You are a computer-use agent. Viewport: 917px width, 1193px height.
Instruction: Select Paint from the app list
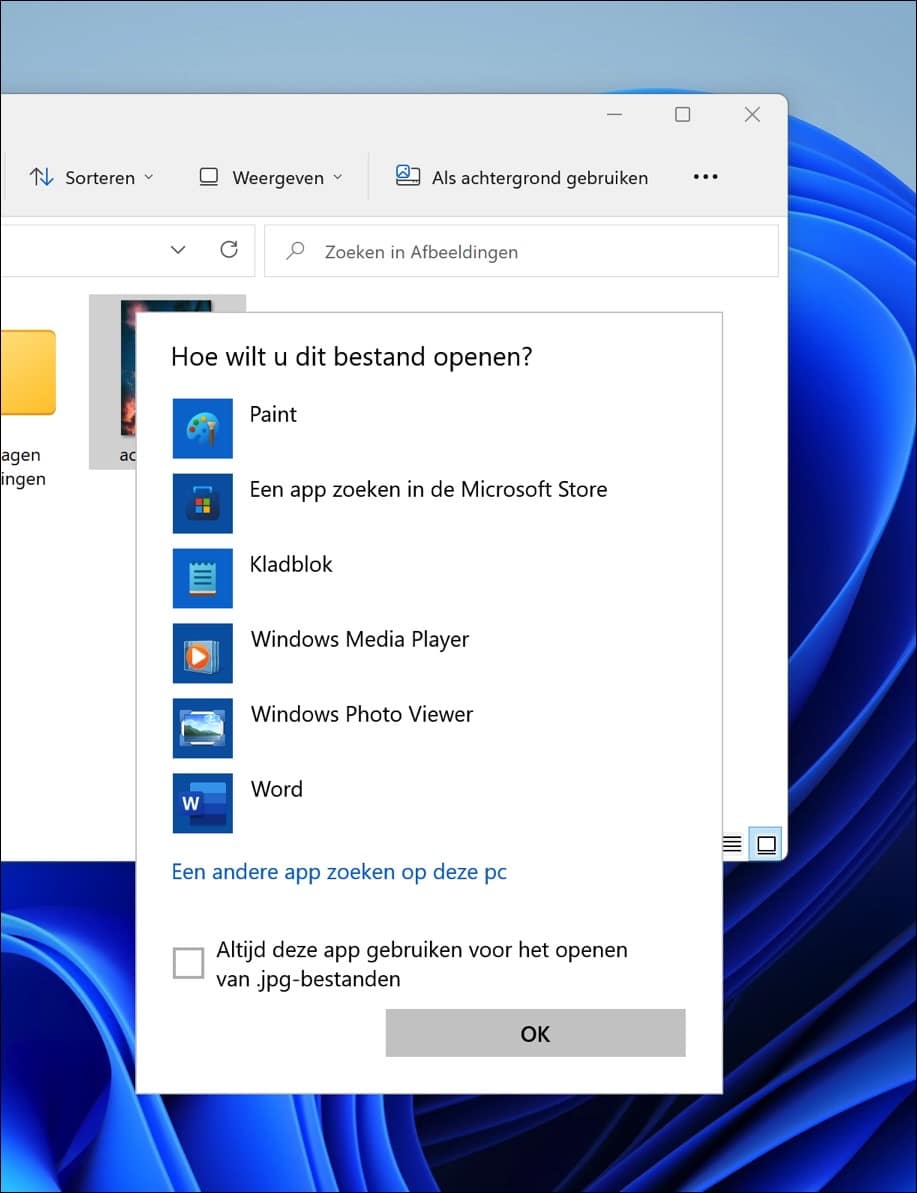click(273, 415)
